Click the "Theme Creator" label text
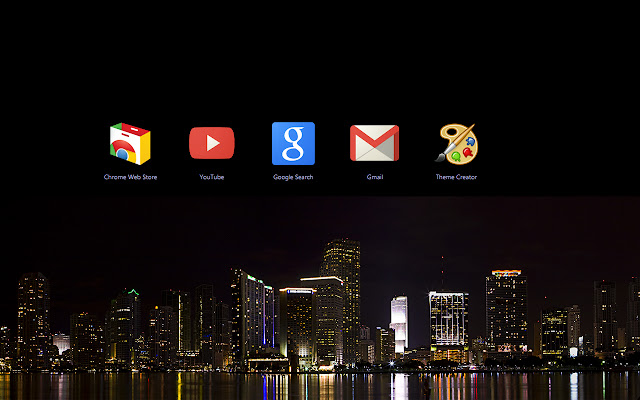This screenshot has width=640, height=400. 456,177
